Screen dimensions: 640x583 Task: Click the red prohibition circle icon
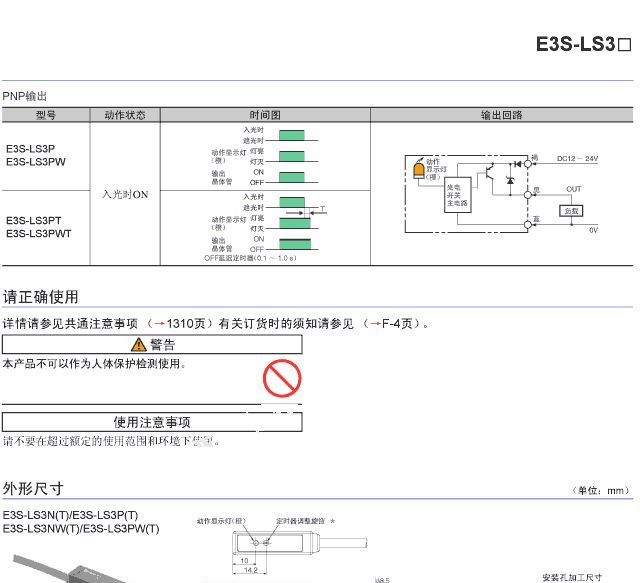tap(282, 378)
